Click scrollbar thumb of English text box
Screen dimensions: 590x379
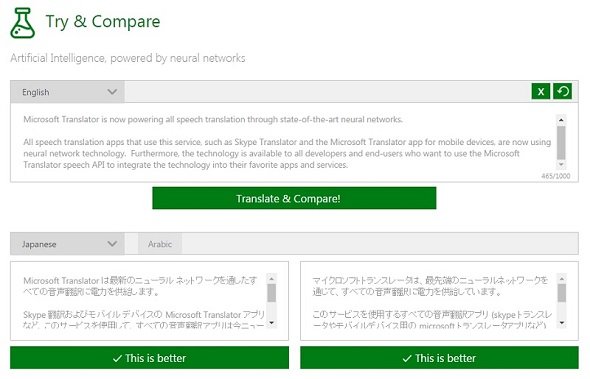[561, 143]
